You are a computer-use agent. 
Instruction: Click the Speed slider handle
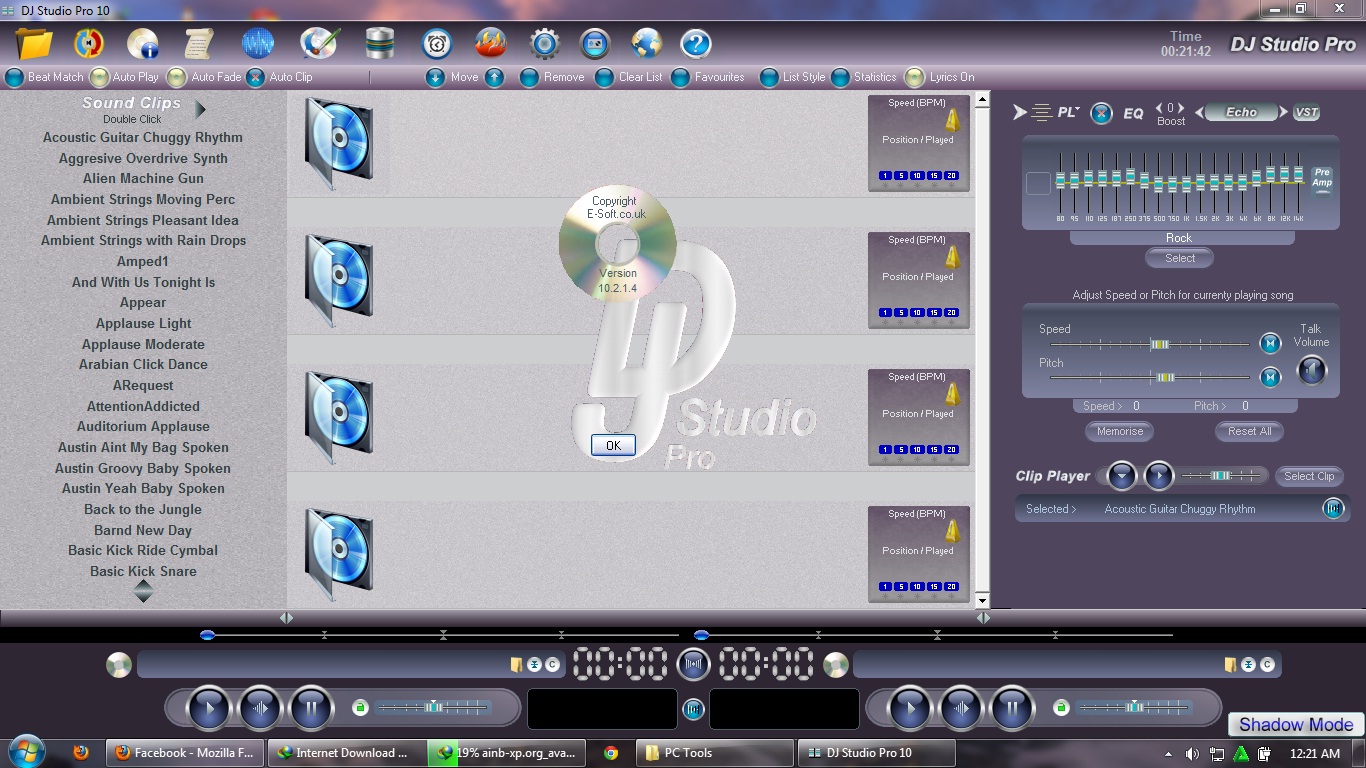(x=1159, y=344)
